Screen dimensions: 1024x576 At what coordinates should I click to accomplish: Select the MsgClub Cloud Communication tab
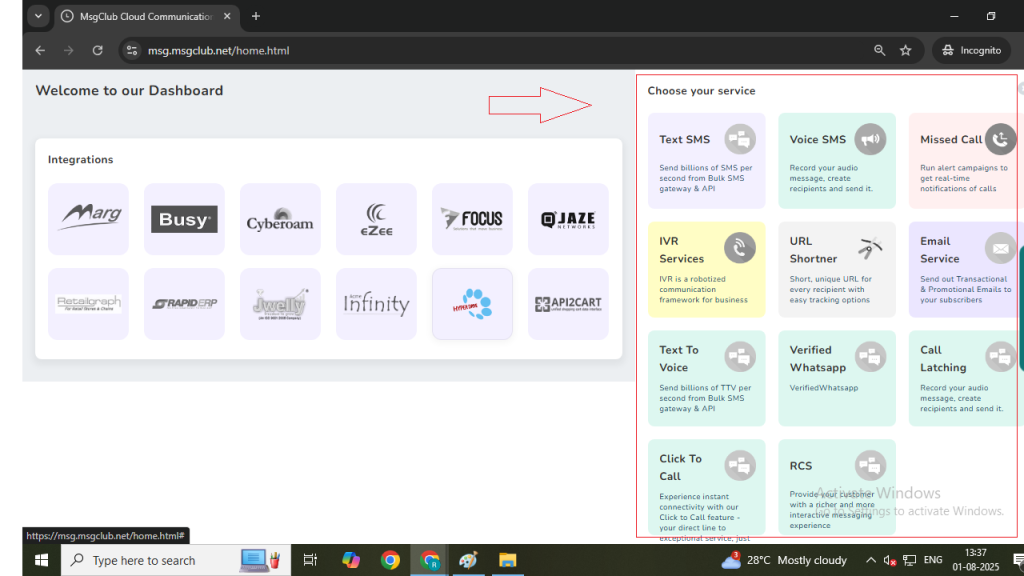[146, 16]
